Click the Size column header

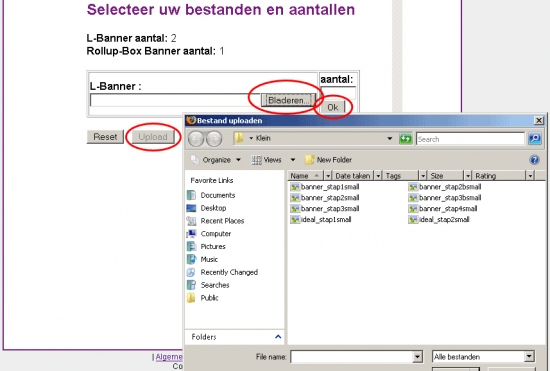click(445, 176)
